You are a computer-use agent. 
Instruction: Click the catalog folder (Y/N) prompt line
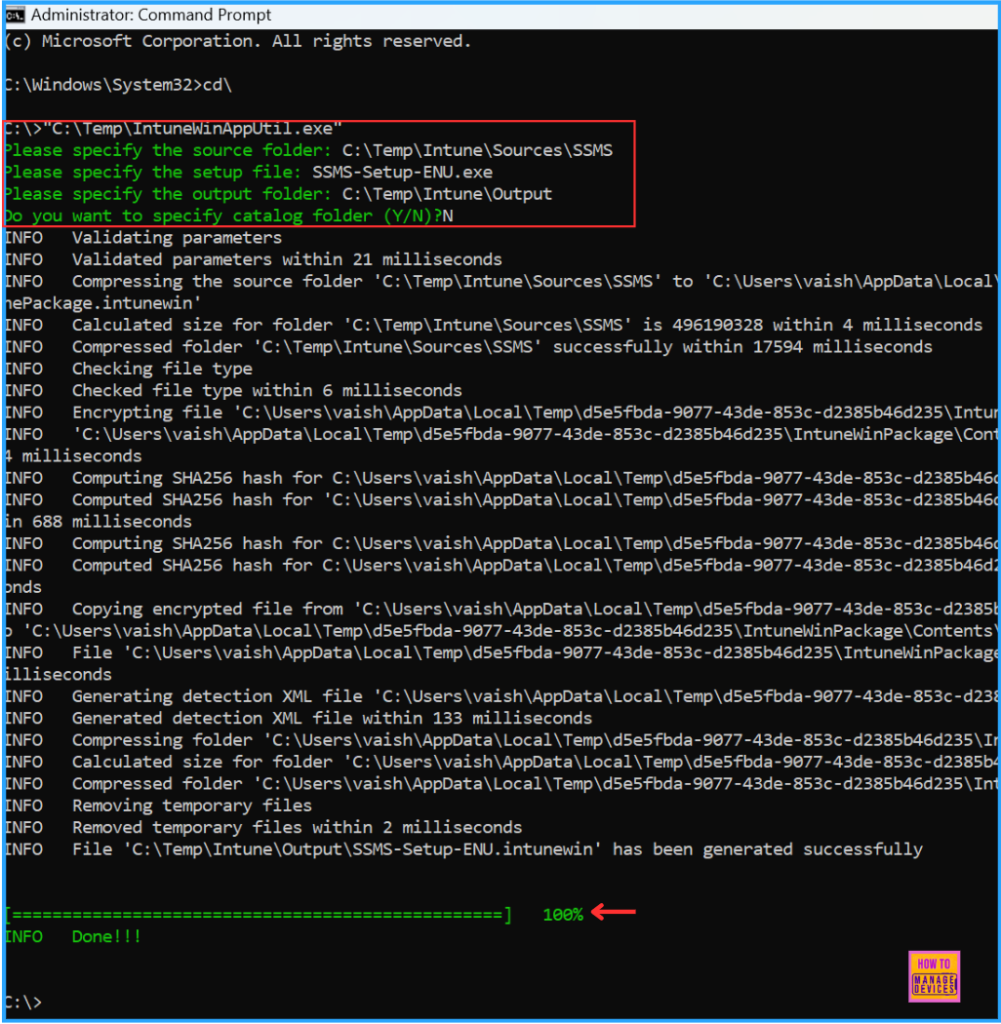pos(229,216)
